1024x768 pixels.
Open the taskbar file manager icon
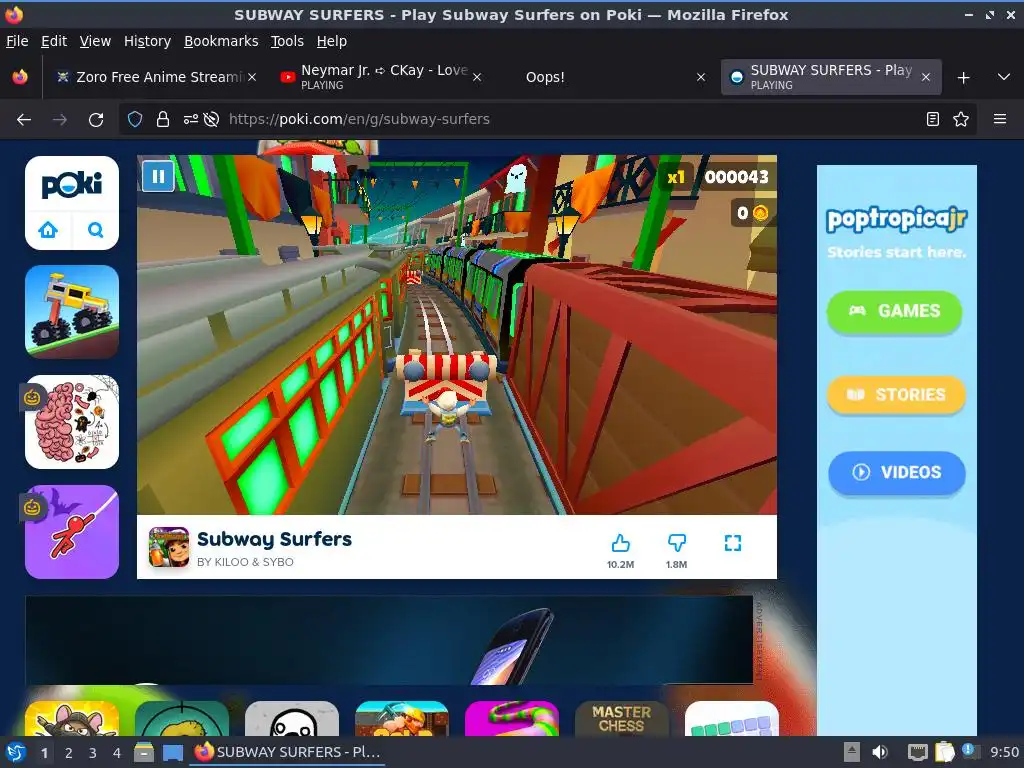(x=144, y=753)
